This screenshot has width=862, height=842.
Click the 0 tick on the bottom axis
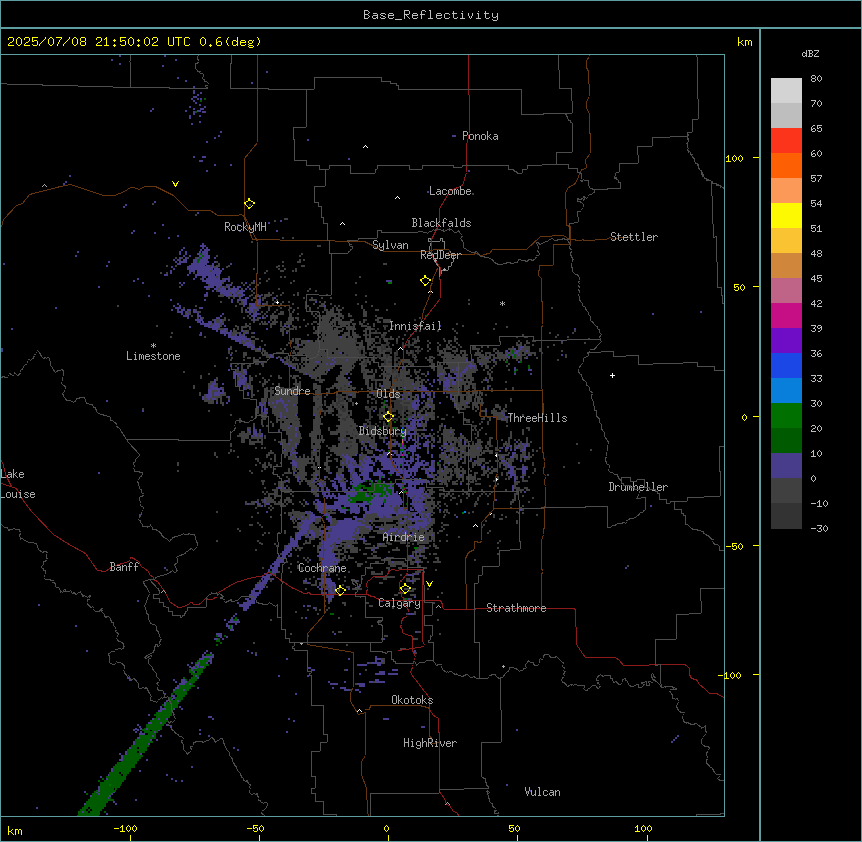coord(386,828)
